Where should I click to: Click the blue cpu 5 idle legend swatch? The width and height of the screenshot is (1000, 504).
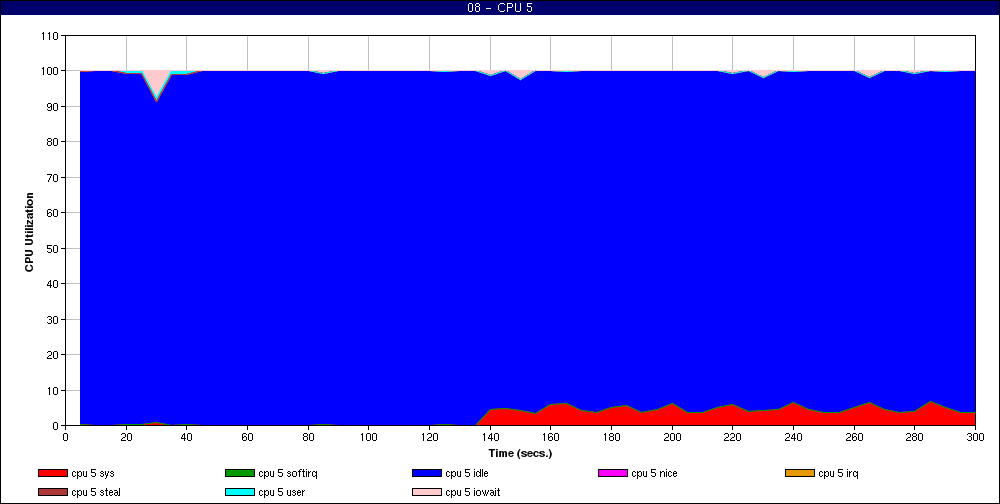pyautogui.click(x=427, y=473)
